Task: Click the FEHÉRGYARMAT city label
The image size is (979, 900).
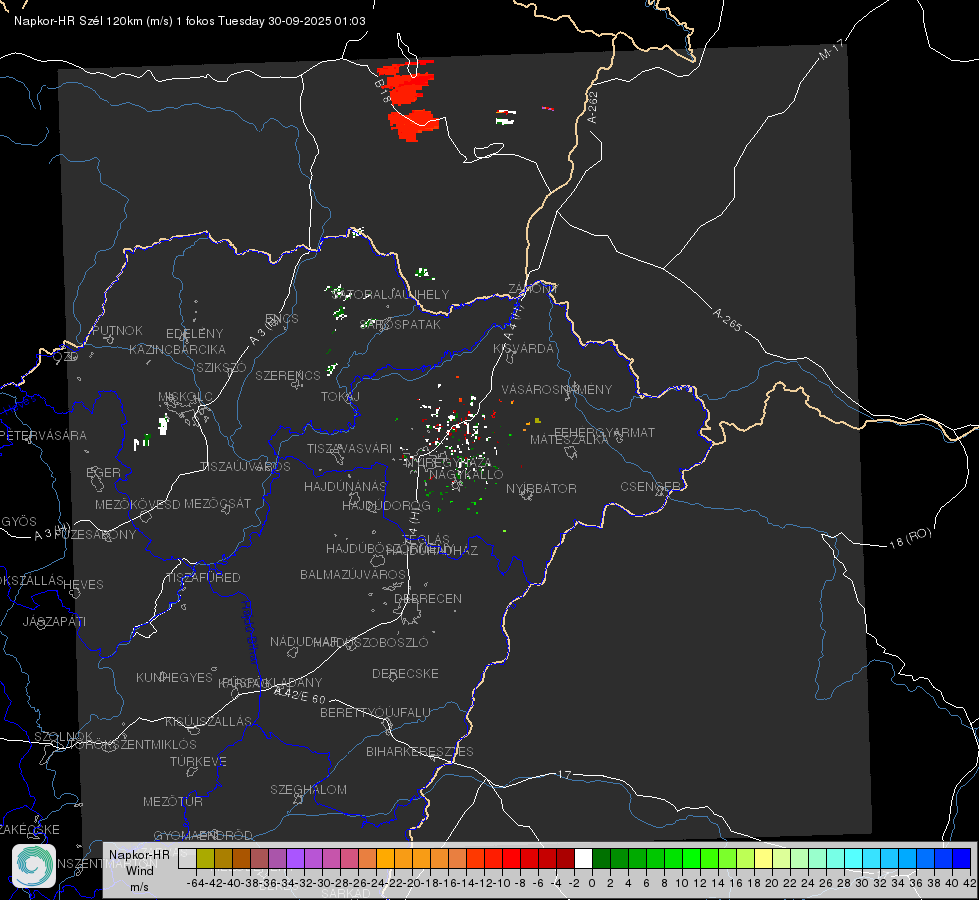Action: click(604, 432)
